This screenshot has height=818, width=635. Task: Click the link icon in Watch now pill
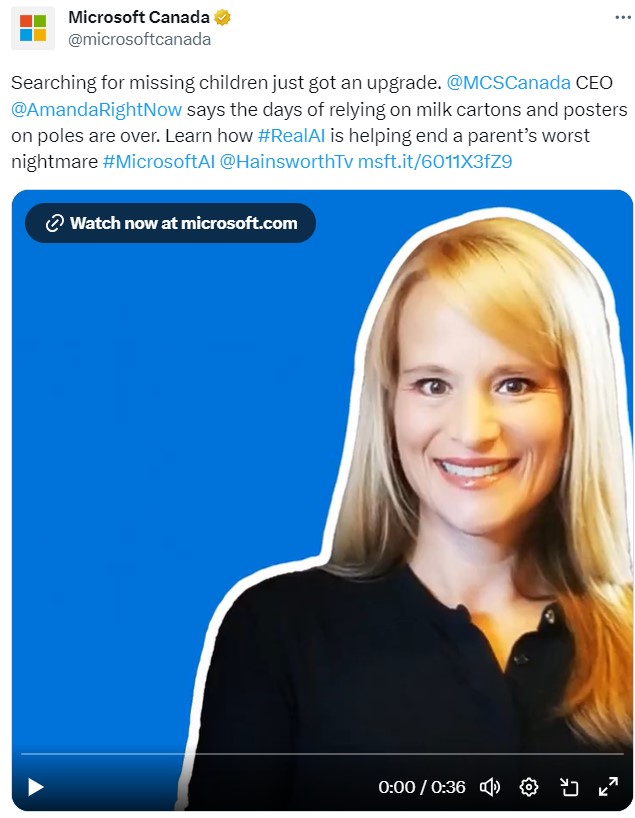pos(54,223)
